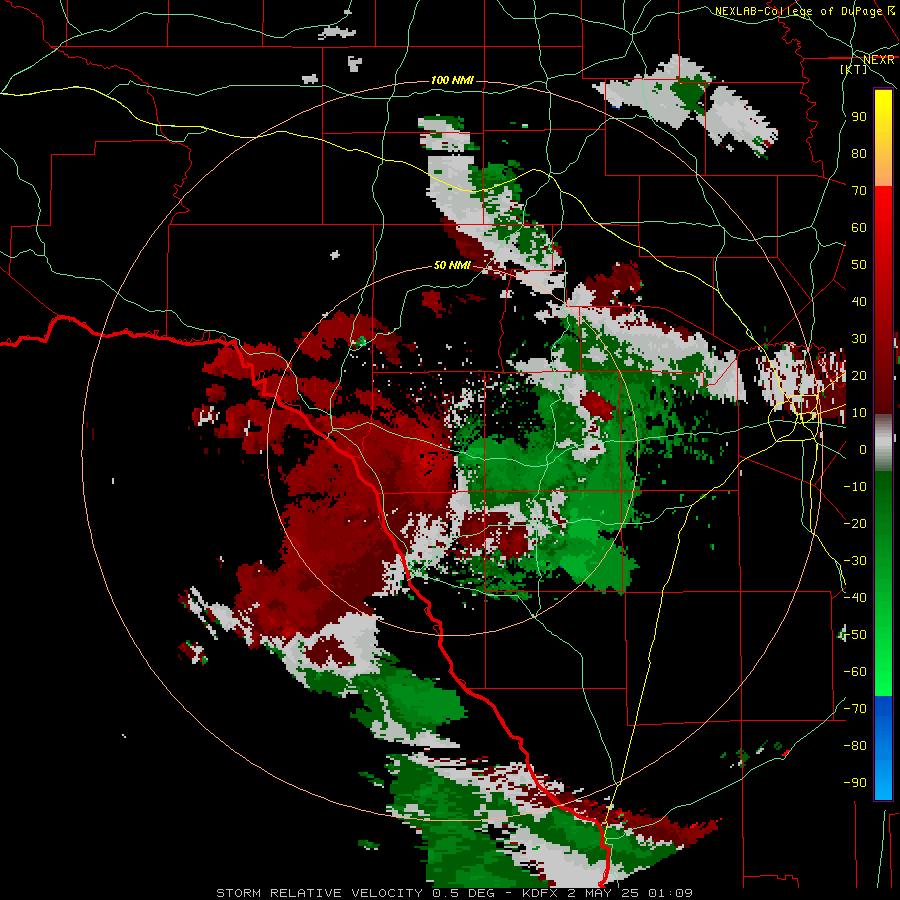Click the 50 NMI range ring label
This screenshot has width=900, height=900.
[452, 265]
